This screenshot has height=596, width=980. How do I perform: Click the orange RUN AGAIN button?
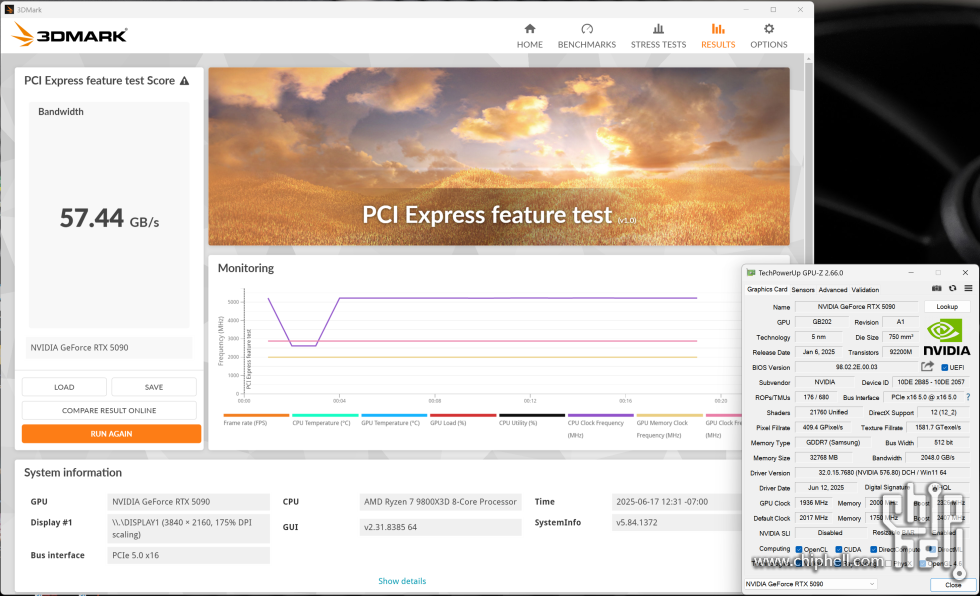(111, 434)
